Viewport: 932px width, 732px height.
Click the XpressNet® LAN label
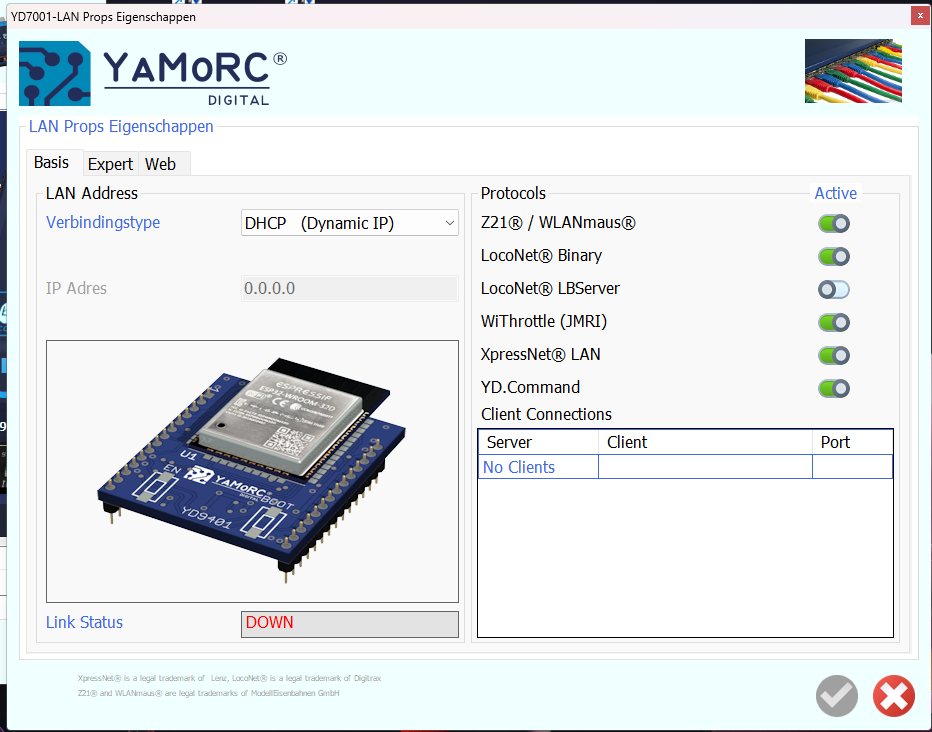point(541,355)
